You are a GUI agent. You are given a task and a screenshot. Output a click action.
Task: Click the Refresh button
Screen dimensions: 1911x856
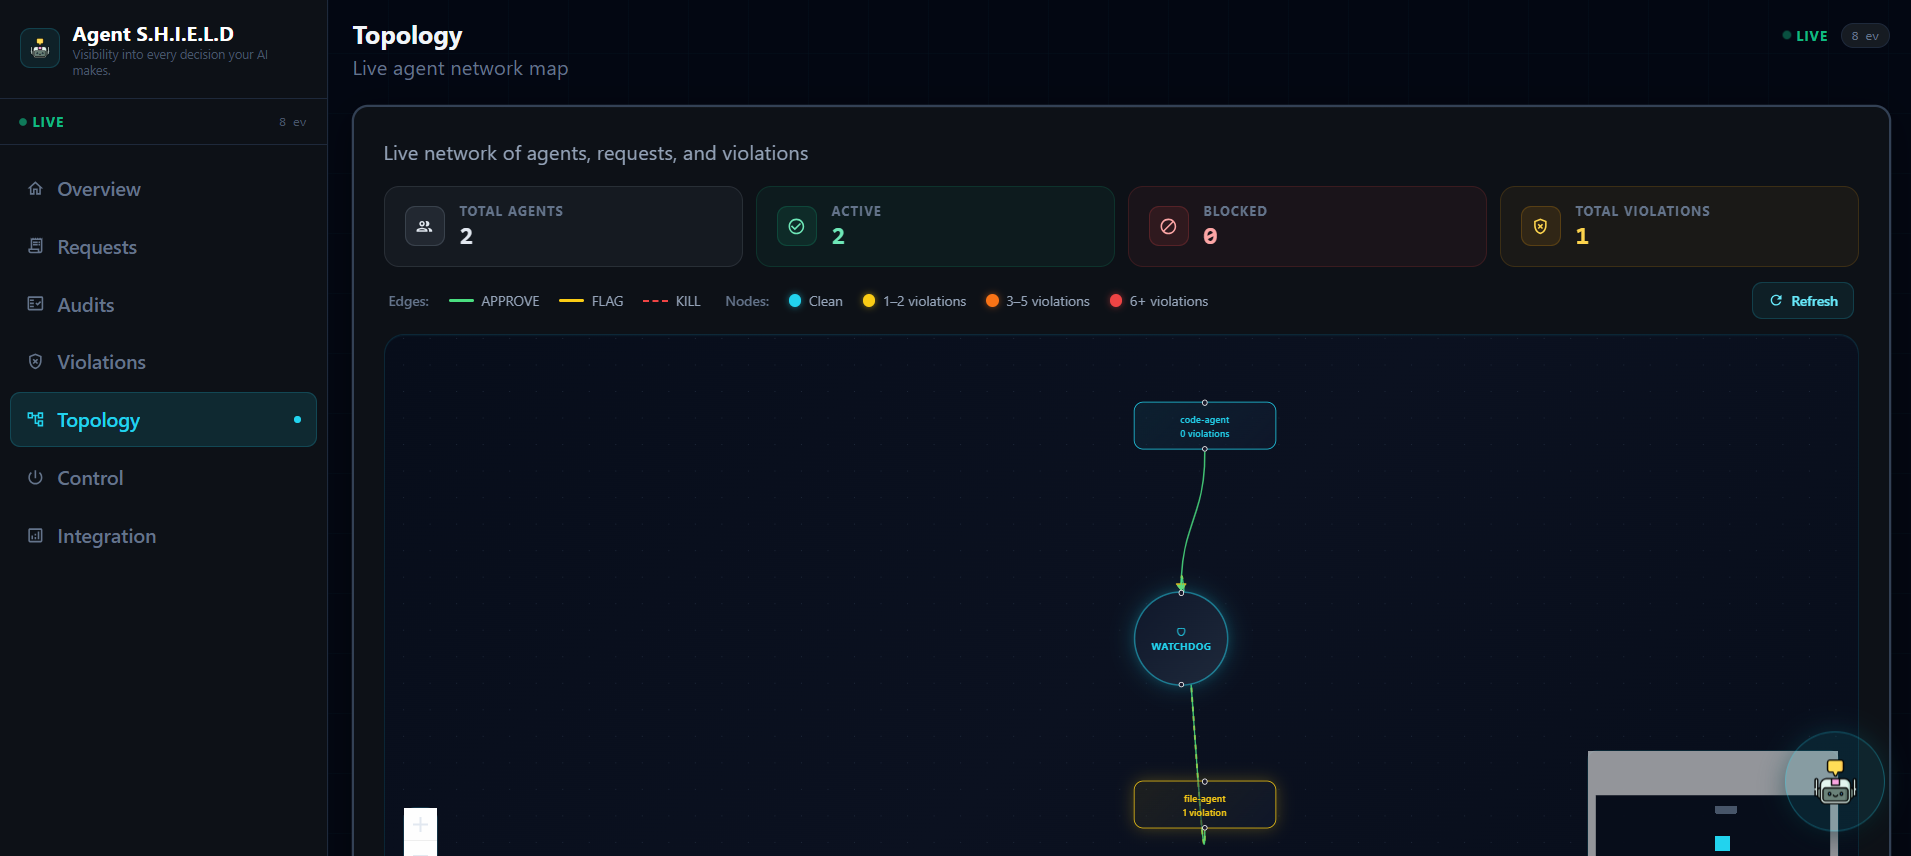(1802, 301)
